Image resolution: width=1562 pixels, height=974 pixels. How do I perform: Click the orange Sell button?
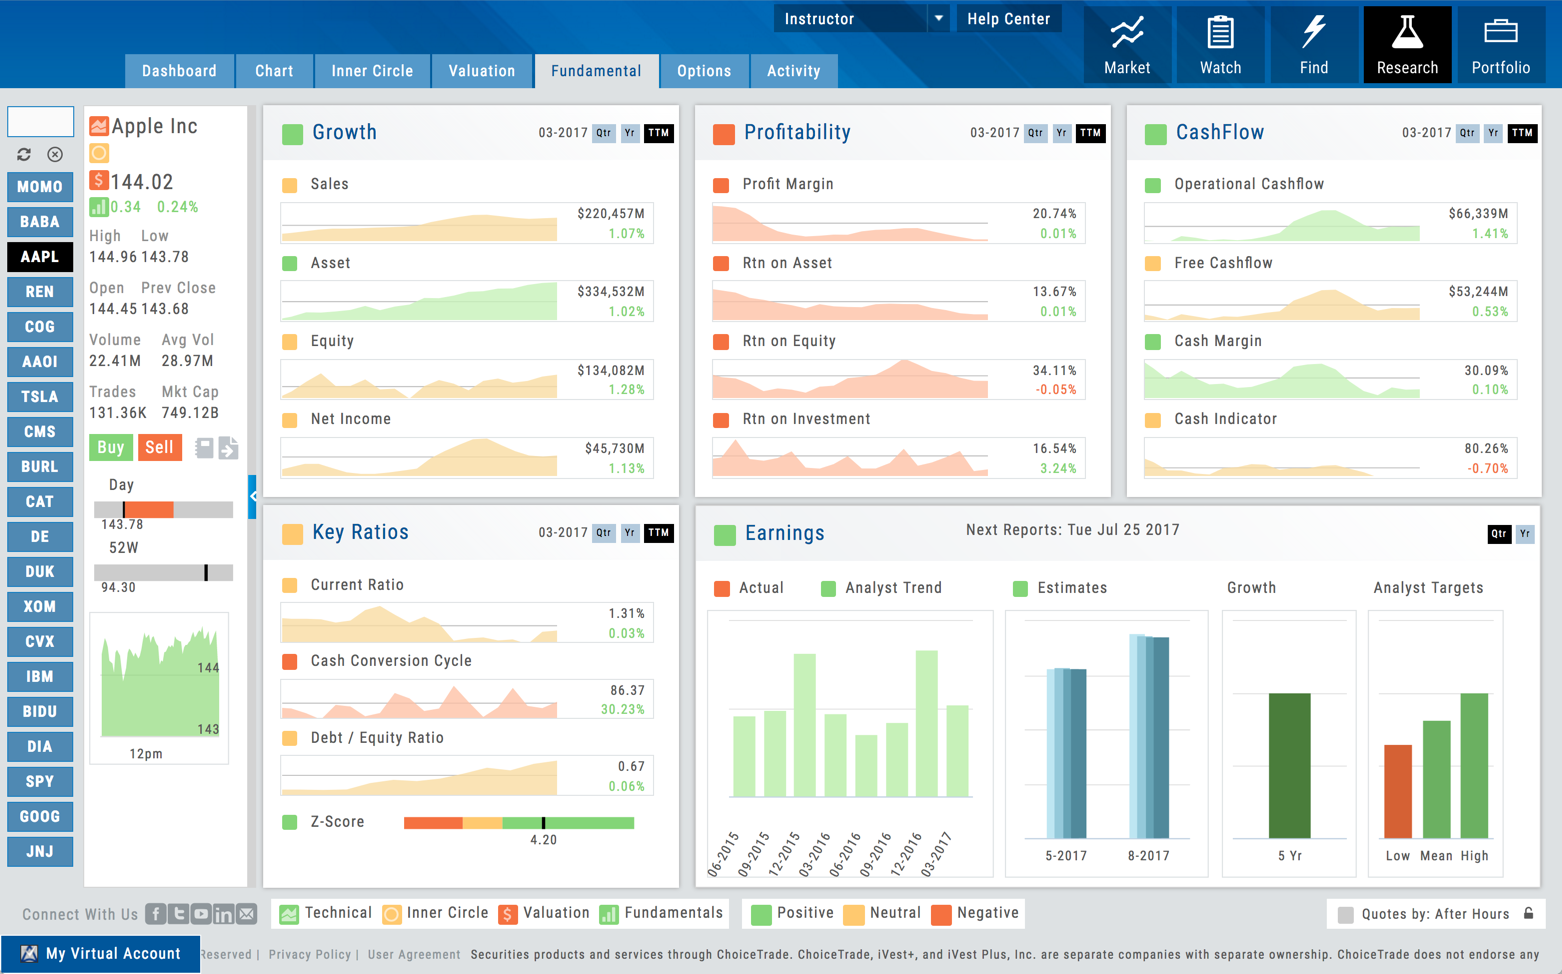159,447
